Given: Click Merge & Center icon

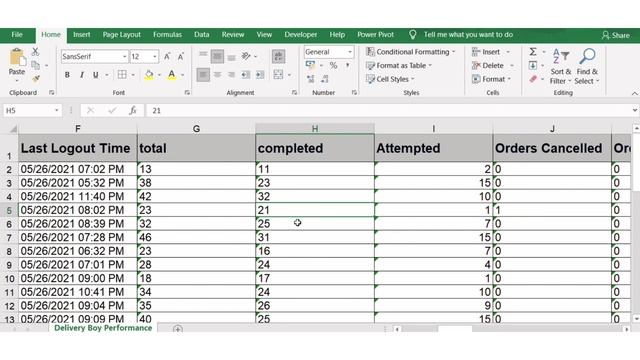Looking at the screenshot, I should point(278,75).
